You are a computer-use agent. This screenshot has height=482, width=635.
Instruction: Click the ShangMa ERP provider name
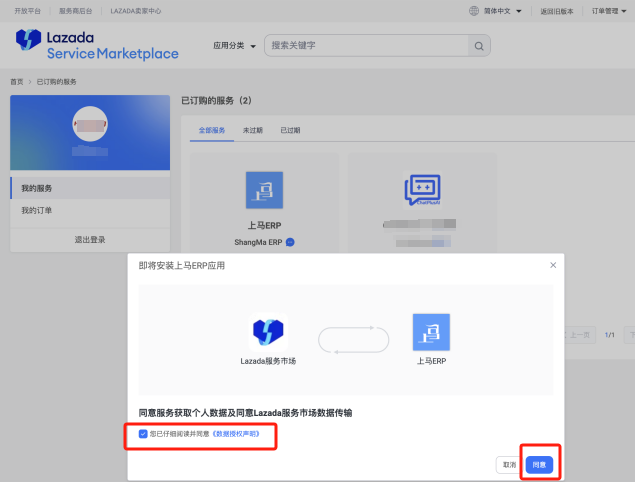tap(258, 242)
